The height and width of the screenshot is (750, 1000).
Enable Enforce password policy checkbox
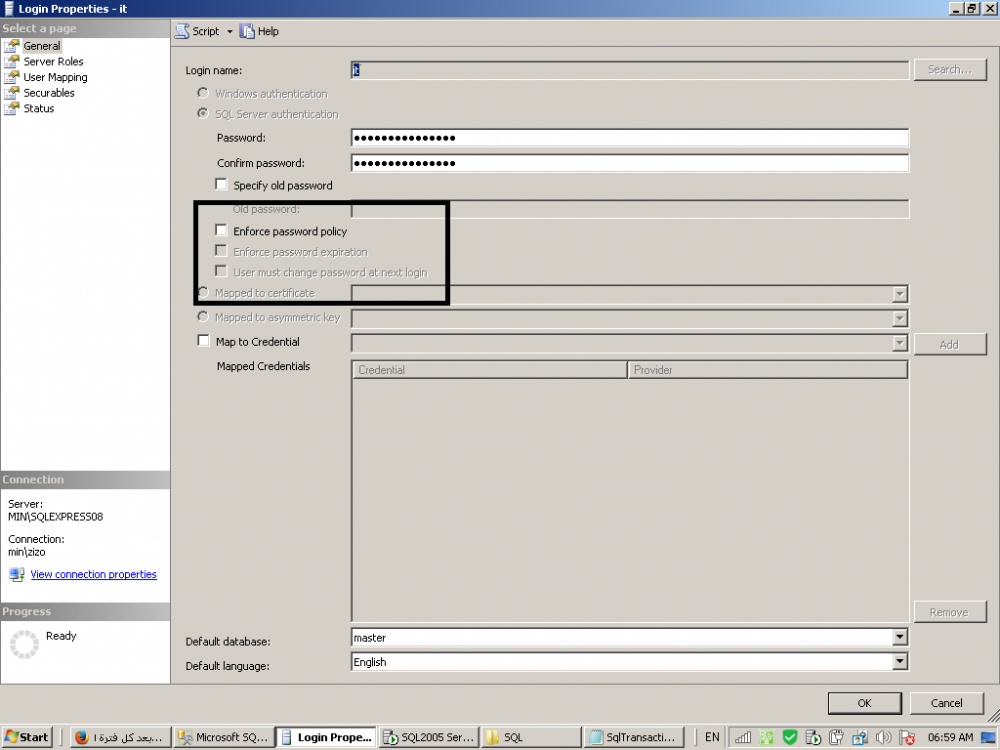tap(221, 230)
